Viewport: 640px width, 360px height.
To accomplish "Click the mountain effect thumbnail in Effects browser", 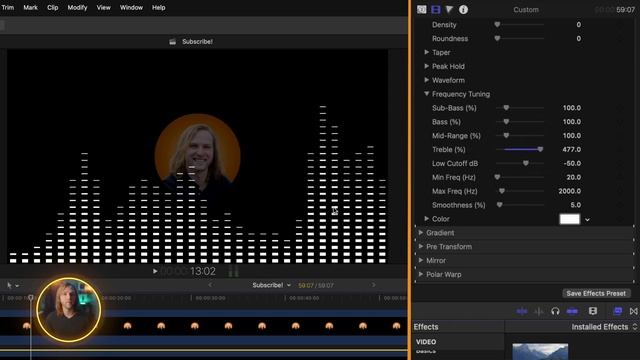I will pos(540,351).
